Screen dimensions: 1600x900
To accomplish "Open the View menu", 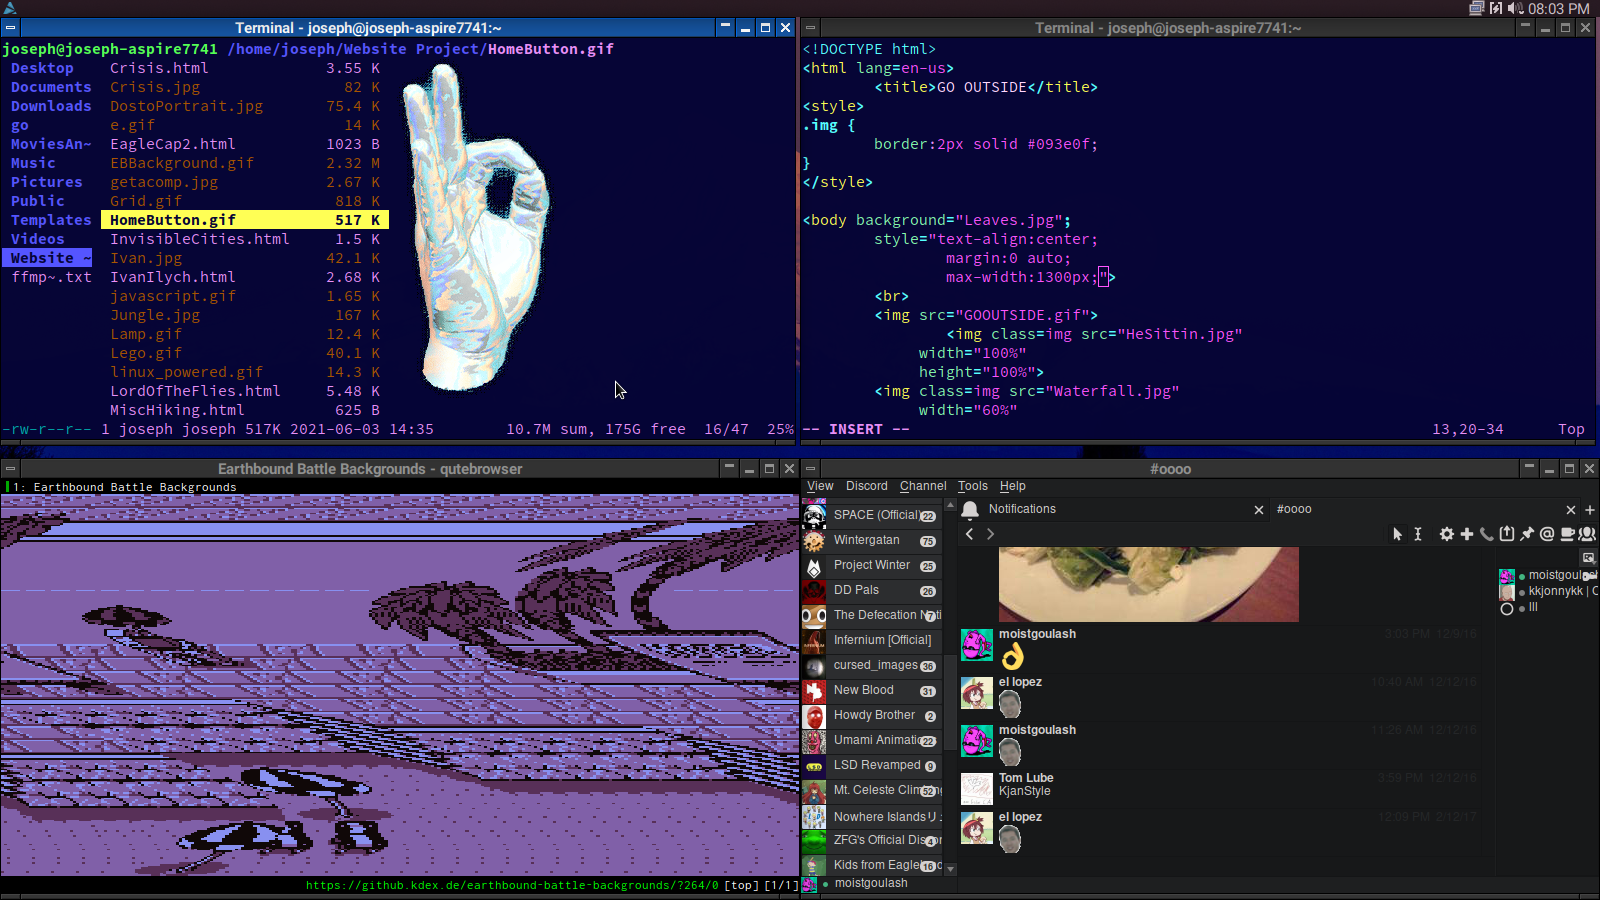I will pyautogui.click(x=820, y=486).
